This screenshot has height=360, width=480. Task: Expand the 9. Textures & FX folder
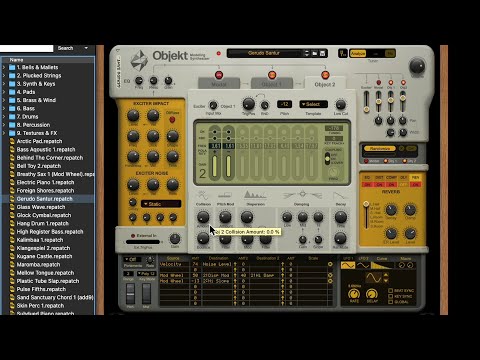click(x=4, y=133)
